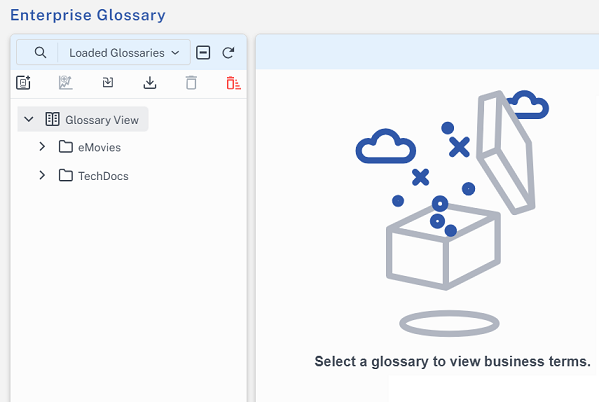The image size is (599, 402).
Task: Select the Glossary View tree item
Action: (x=83, y=119)
